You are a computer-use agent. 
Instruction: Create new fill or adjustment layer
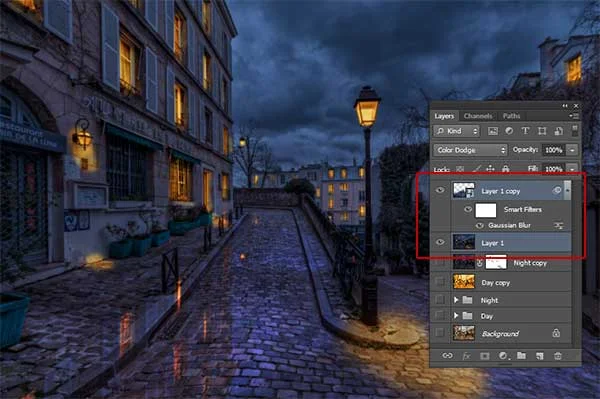pos(503,356)
